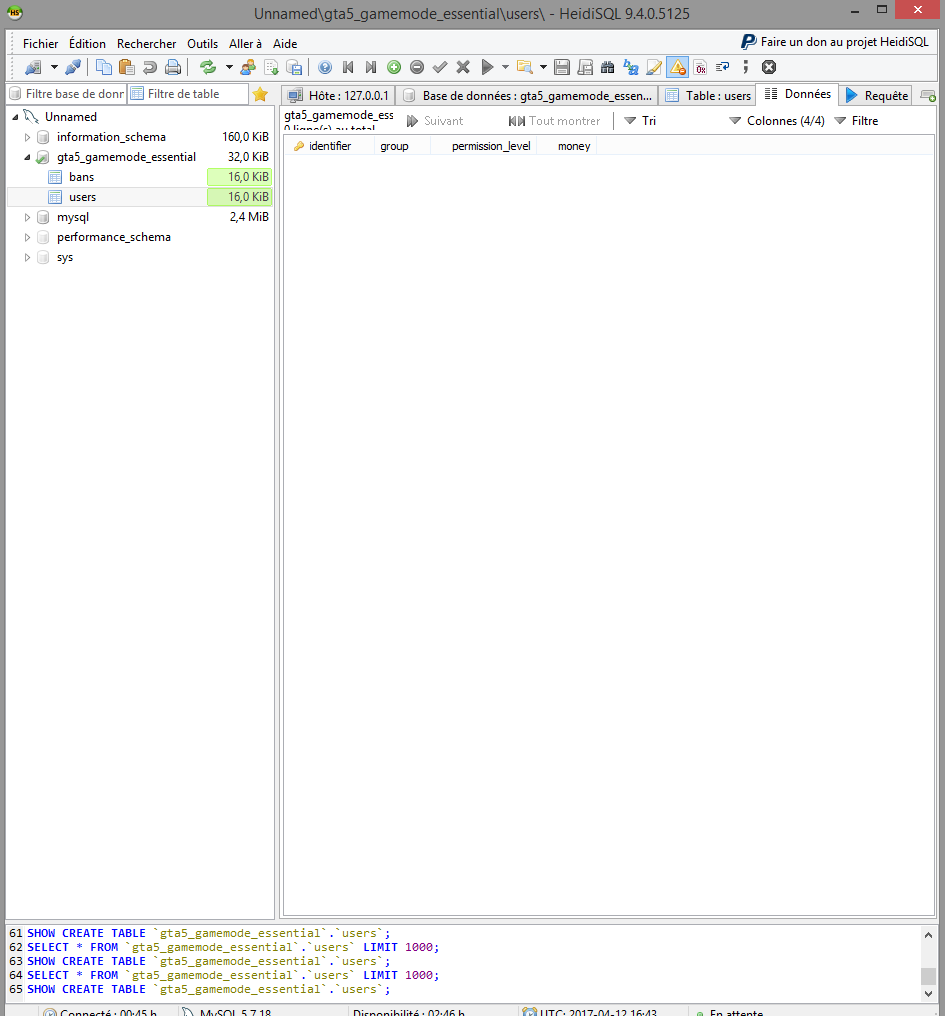Image resolution: width=945 pixels, height=1016 pixels.
Task: Click the database filter input field
Action: coord(67,94)
